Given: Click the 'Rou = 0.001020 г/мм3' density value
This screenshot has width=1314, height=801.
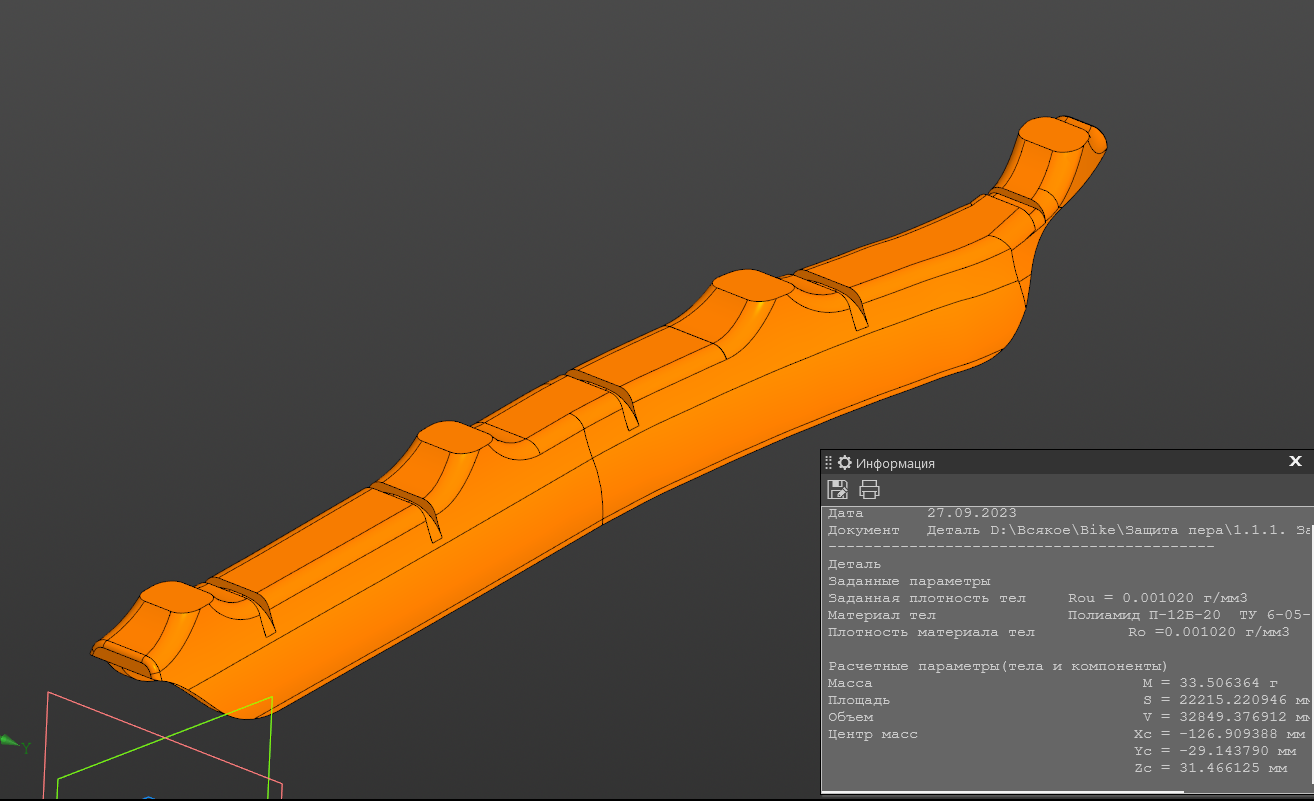Looking at the screenshot, I should (x=1157, y=598).
